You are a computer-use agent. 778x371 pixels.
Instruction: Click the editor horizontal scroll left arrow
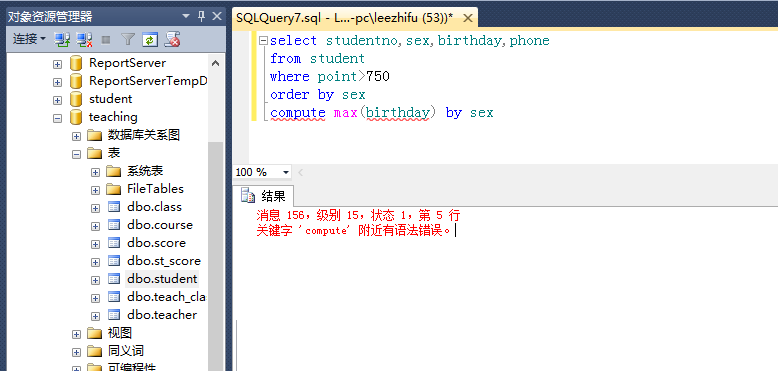(300, 173)
